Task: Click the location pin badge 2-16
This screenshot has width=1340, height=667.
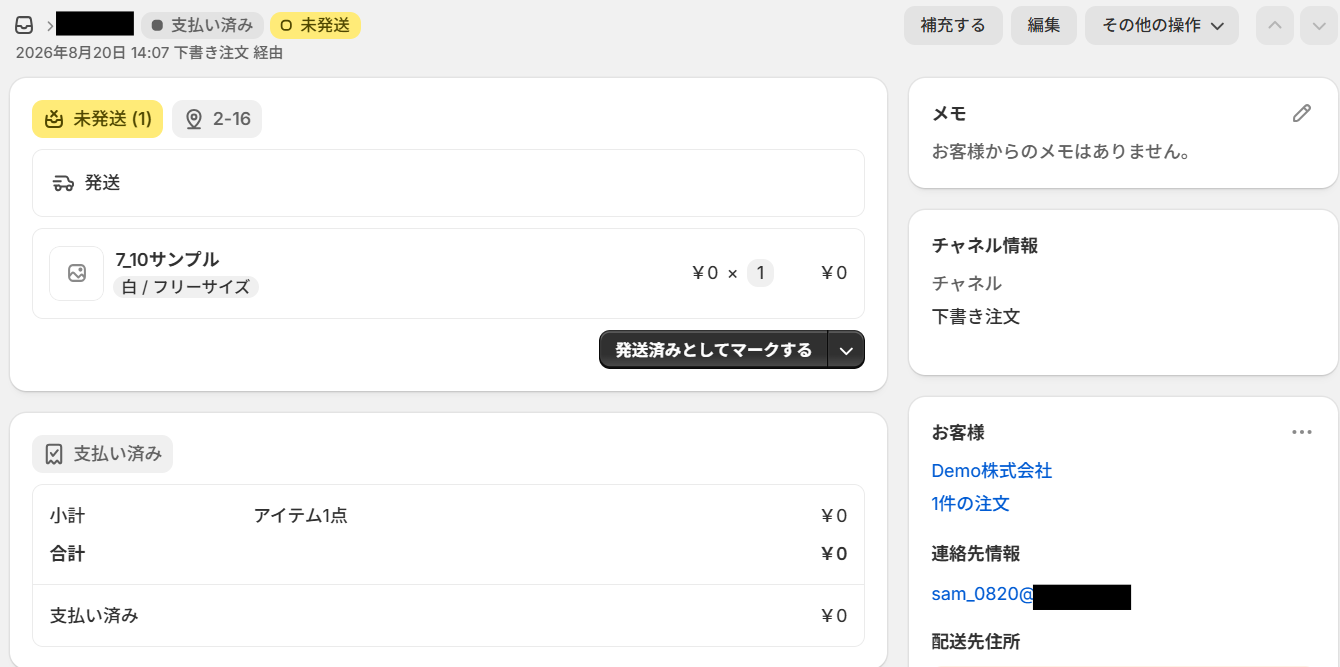Action: [x=217, y=119]
